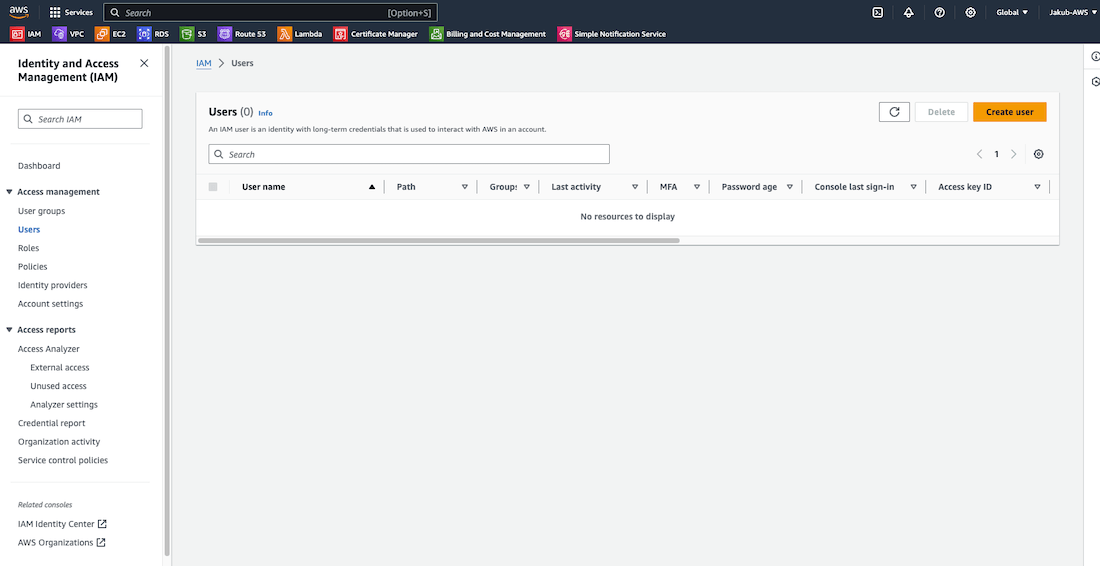Focus the top AWS search bar
Image resolution: width=1100 pixels, height=566 pixels.
(x=271, y=13)
